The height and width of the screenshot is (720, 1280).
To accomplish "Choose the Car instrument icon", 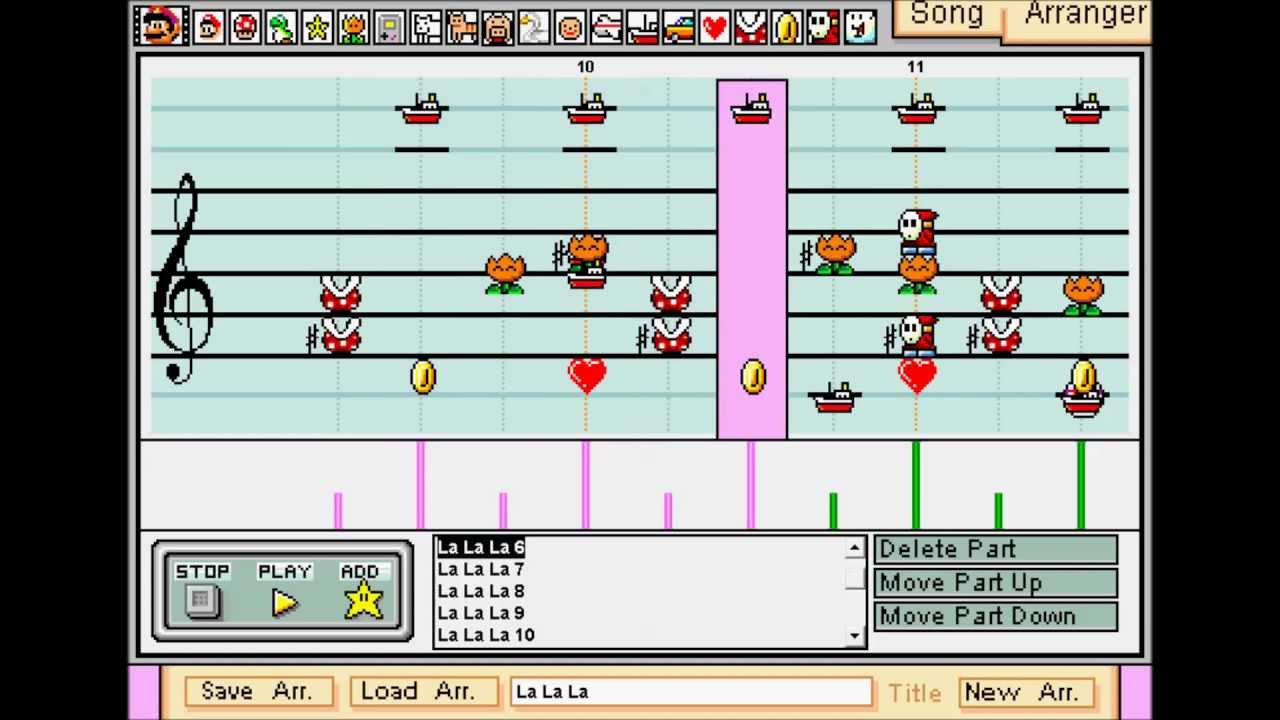I will [678, 27].
